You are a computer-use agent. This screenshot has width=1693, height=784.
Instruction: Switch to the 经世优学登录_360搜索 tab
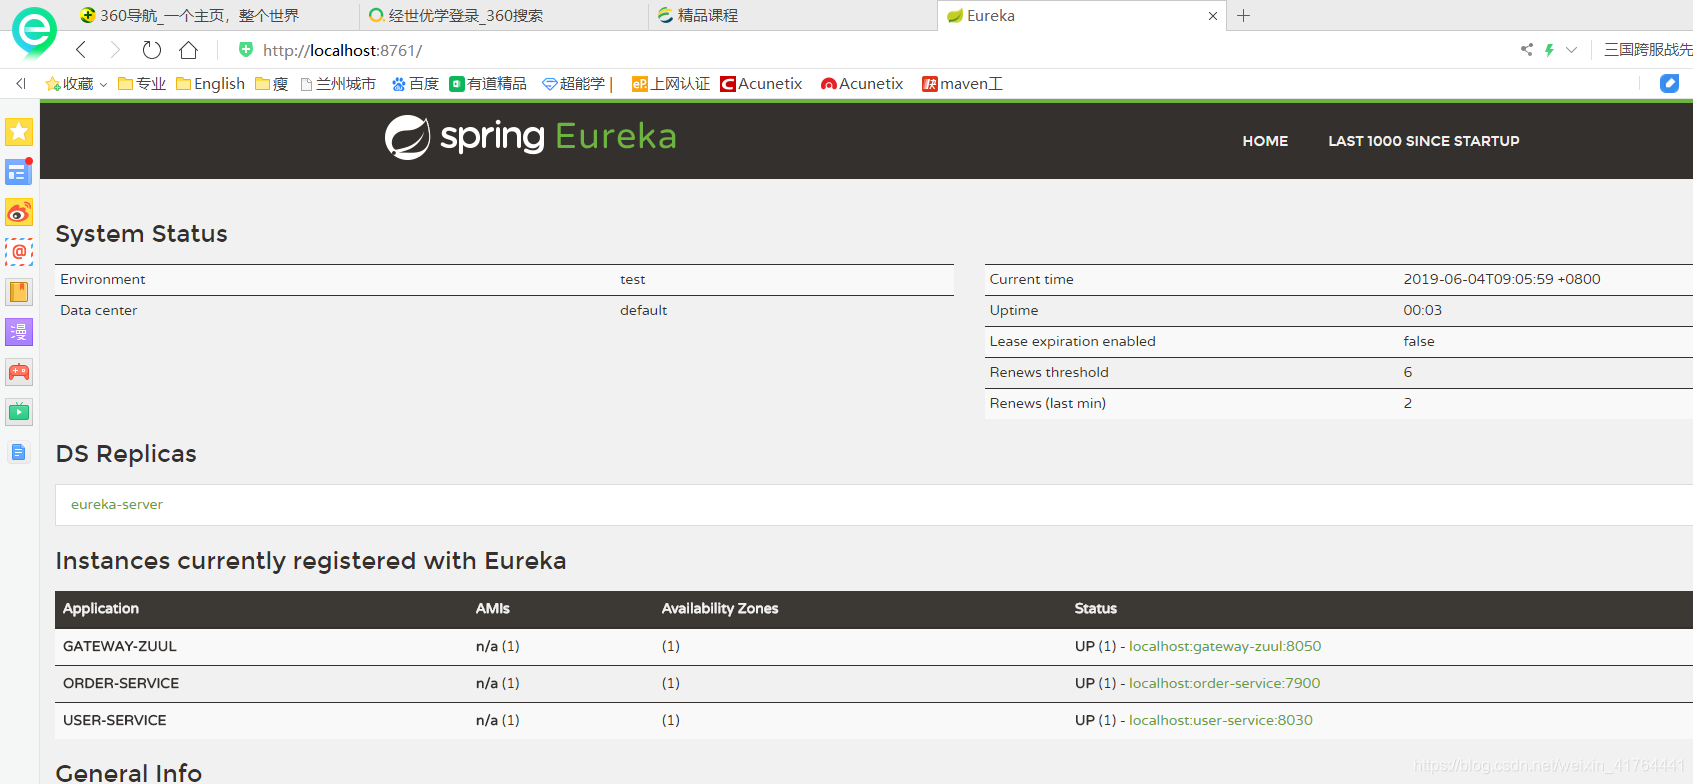504,16
